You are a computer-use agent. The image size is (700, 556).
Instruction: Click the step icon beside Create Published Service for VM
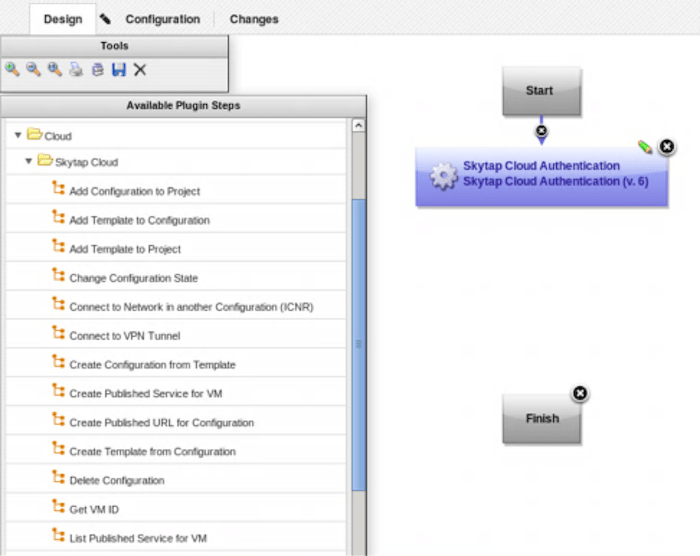(x=58, y=391)
